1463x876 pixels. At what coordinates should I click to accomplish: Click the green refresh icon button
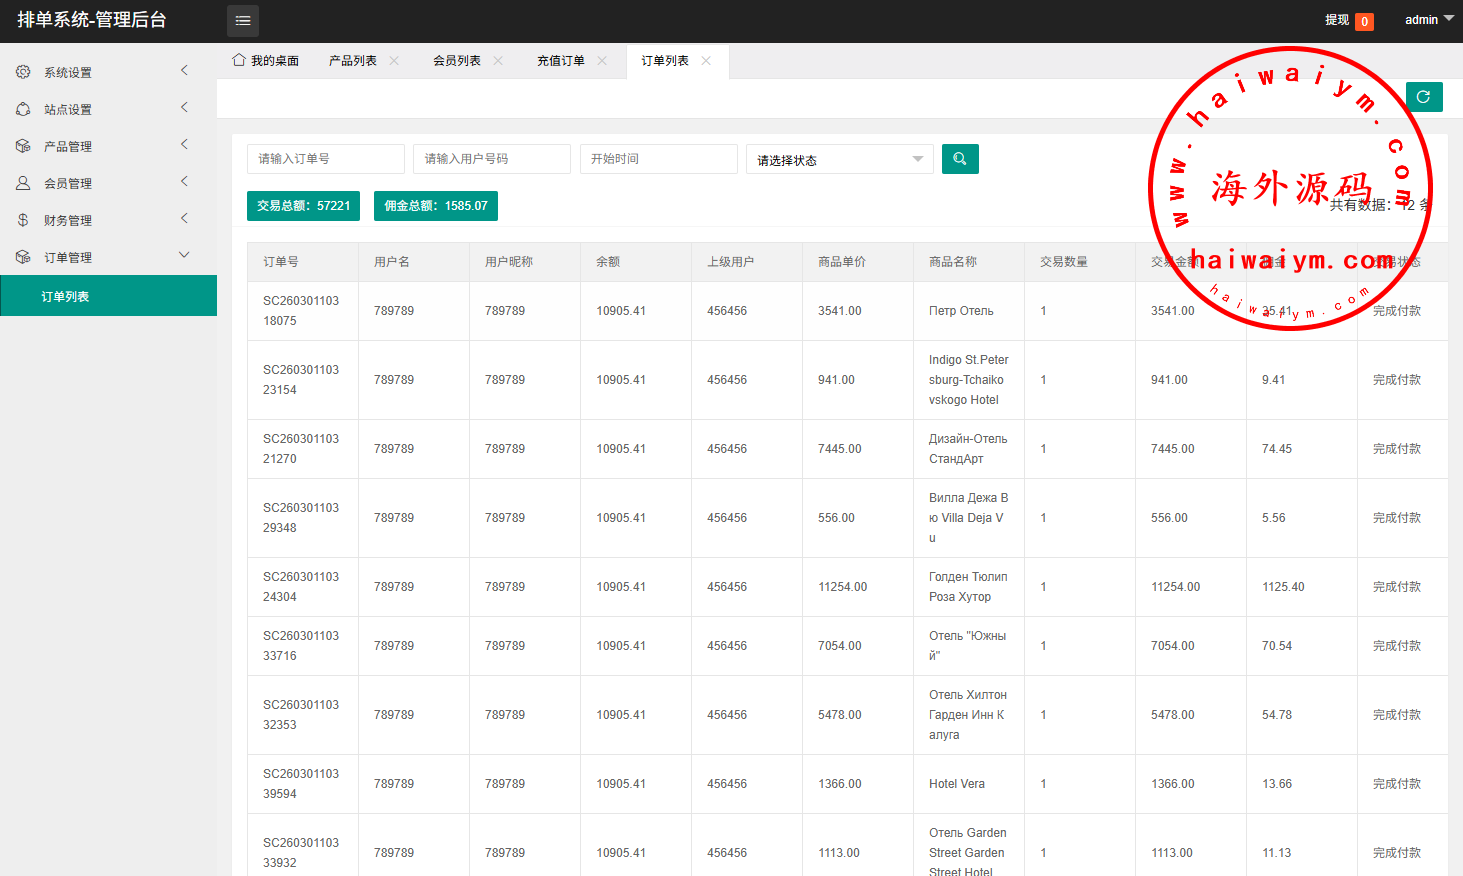pyautogui.click(x=1423, y=97)
